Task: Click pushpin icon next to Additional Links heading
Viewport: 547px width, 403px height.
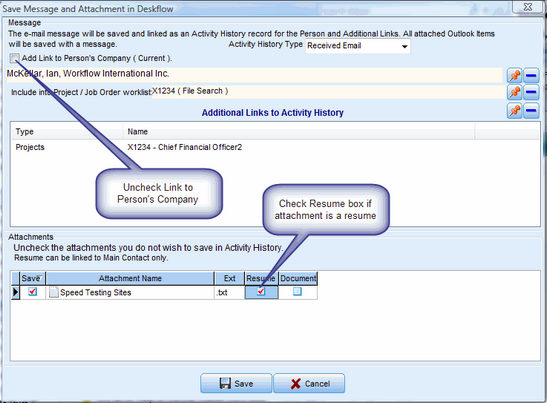Action: coord(515,111)
